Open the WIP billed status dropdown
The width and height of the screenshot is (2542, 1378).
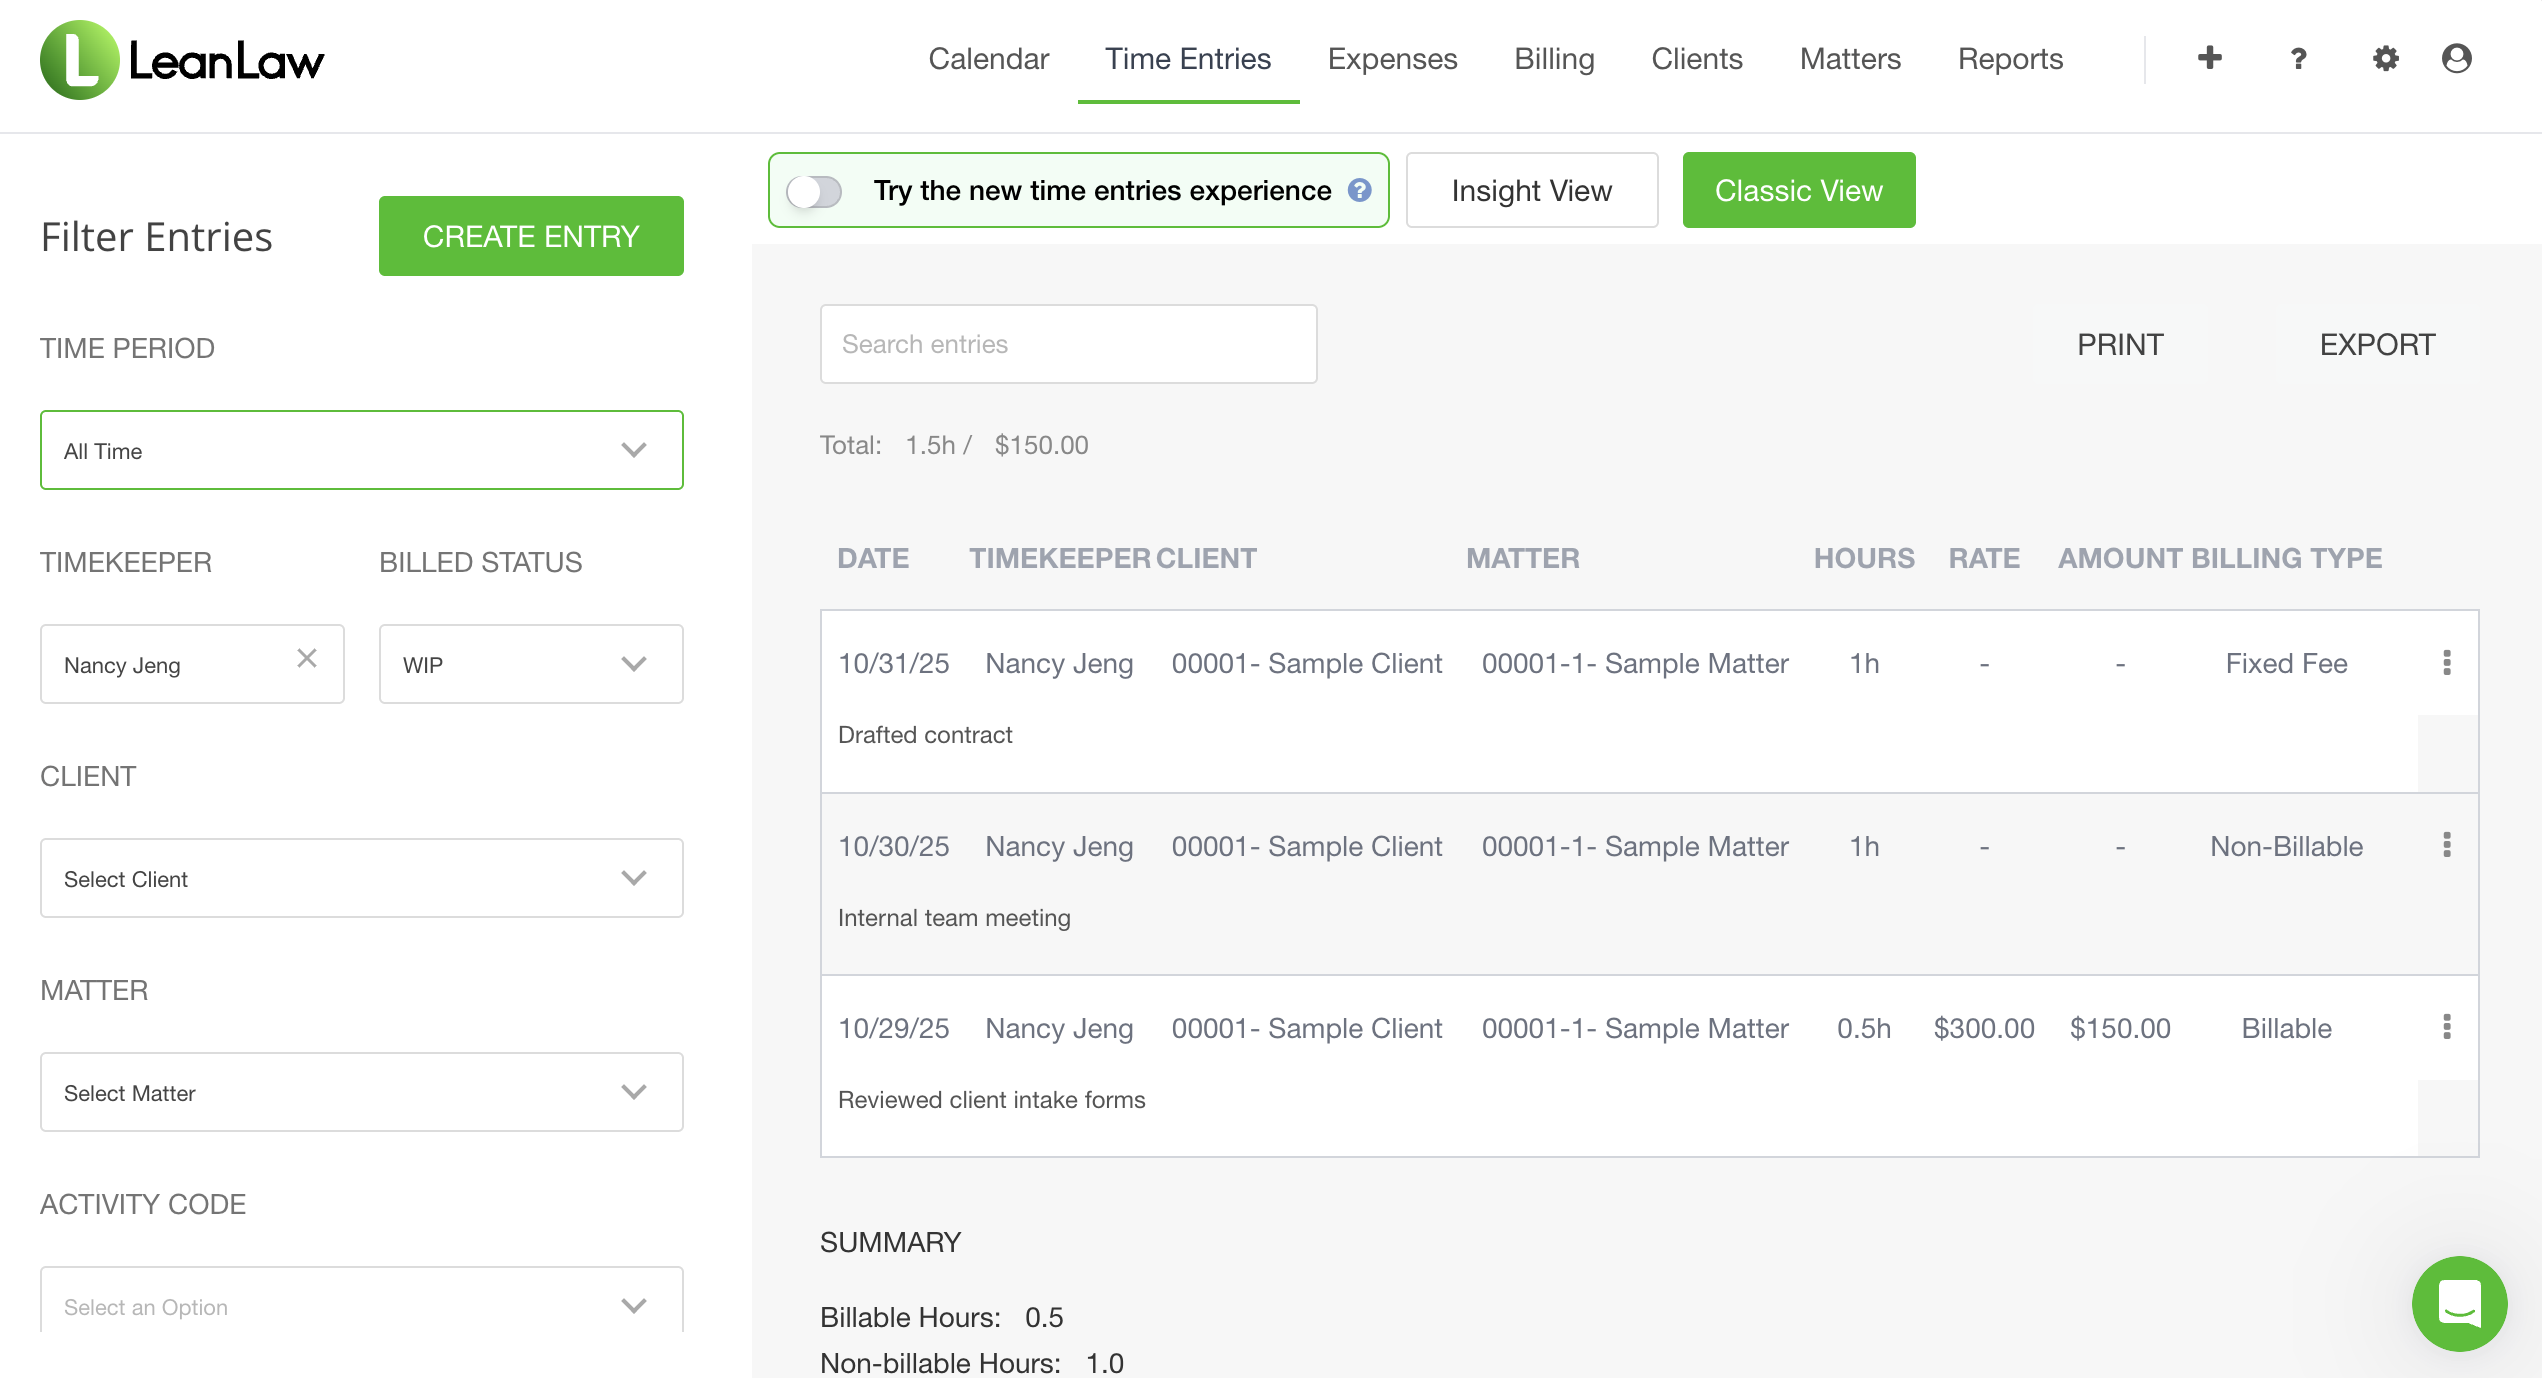[x=530, y=664]
